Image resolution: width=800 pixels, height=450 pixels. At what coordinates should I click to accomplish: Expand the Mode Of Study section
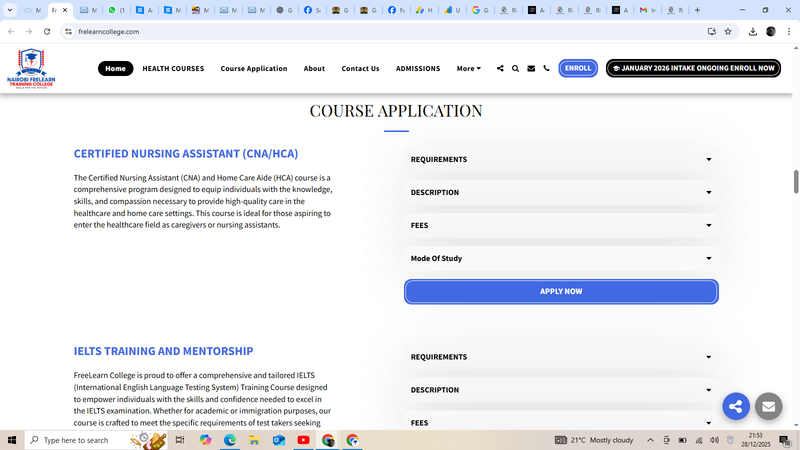(x=560, y=259)
